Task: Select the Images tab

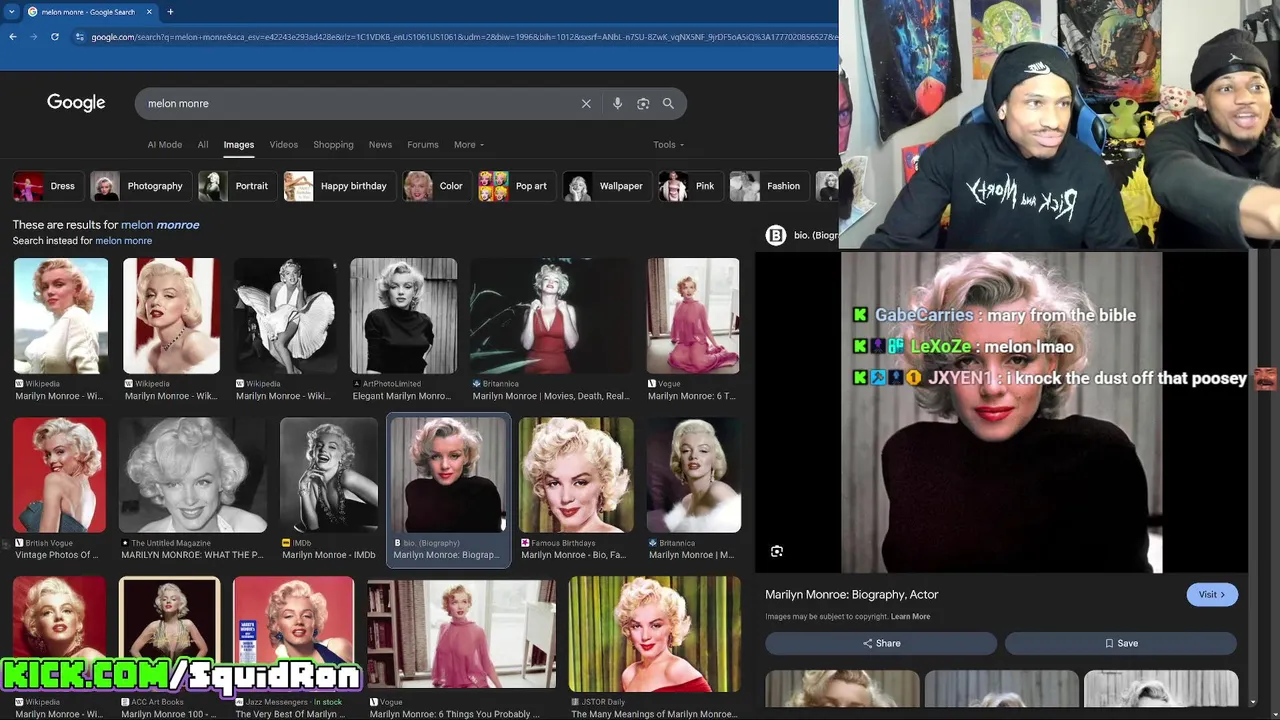Action: 238,145
